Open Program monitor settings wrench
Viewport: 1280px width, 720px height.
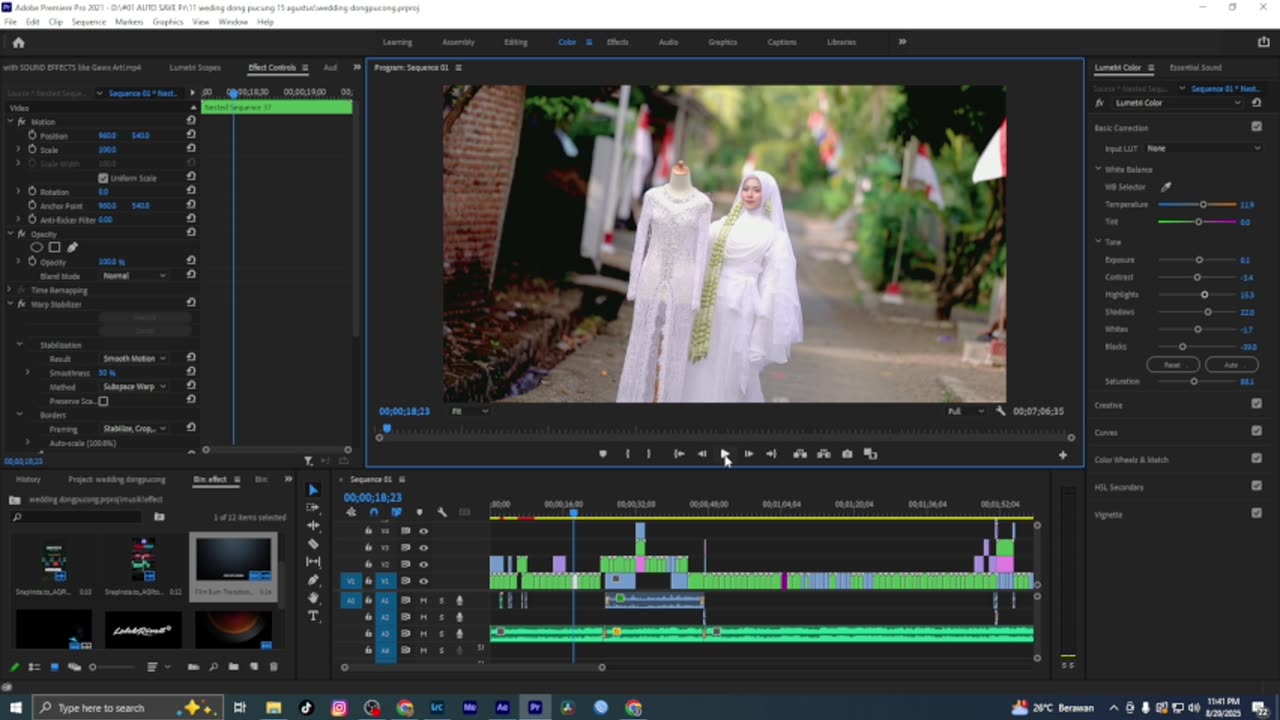coord(1000,411)
